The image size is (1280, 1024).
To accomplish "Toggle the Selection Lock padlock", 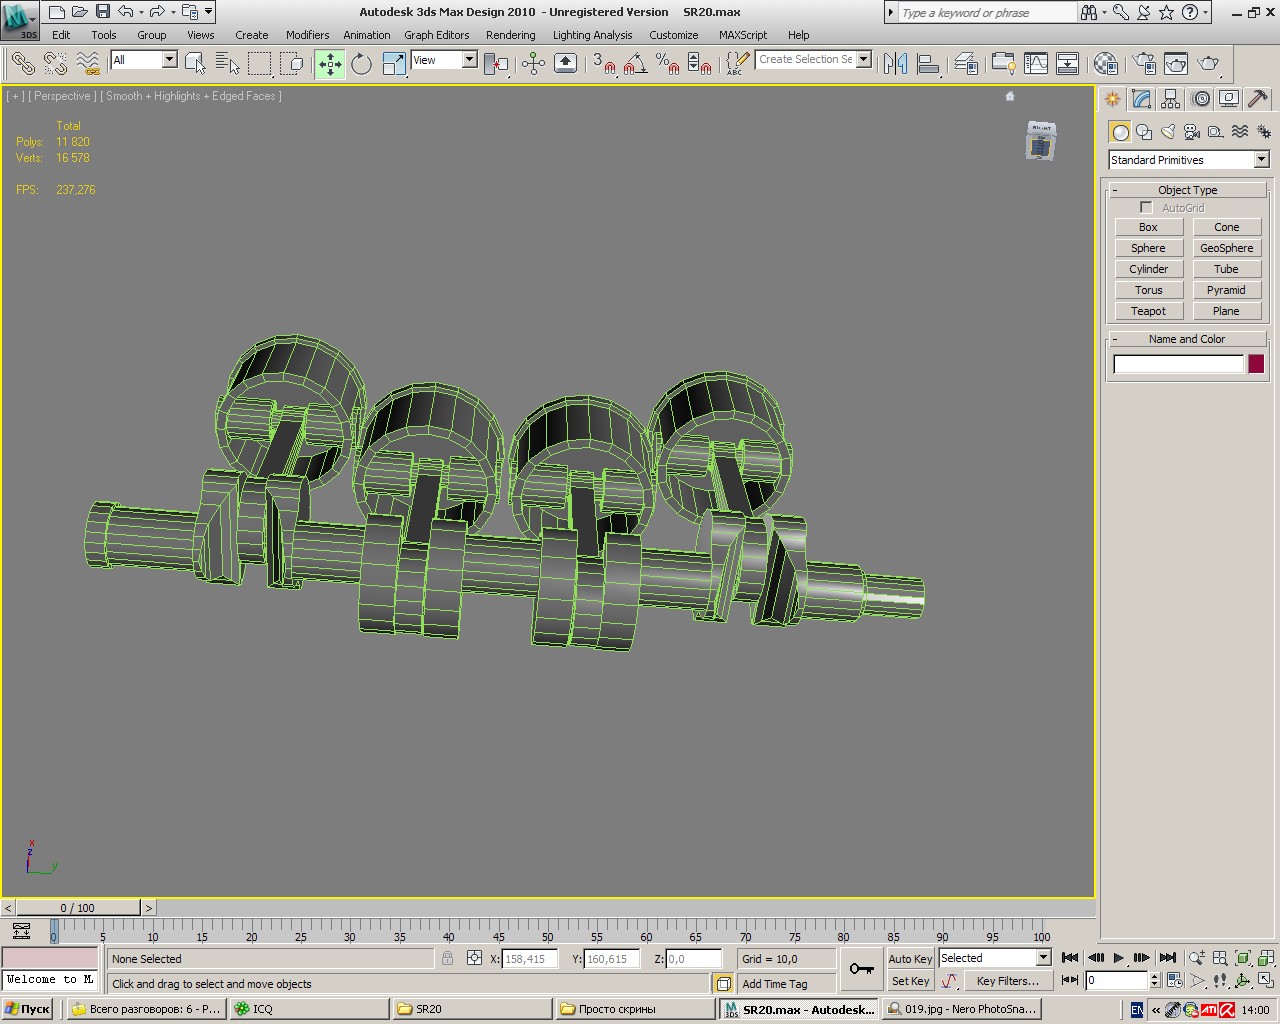I will (447, 958).
